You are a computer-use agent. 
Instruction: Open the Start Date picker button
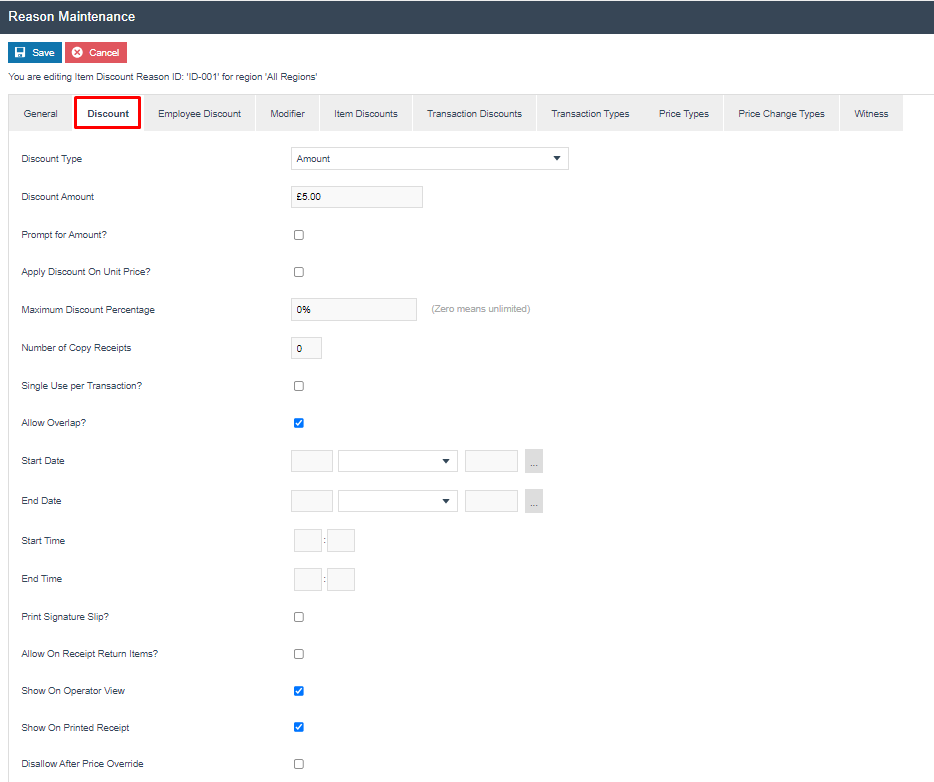[x=534, y=461]
